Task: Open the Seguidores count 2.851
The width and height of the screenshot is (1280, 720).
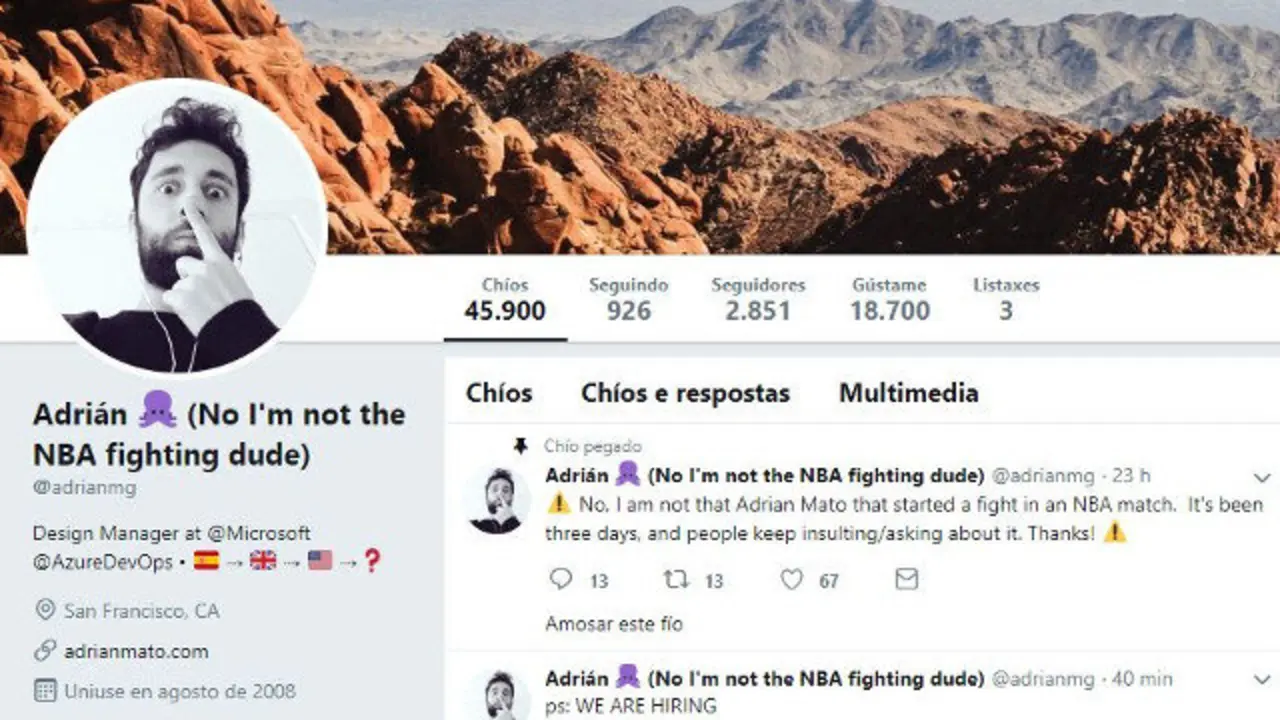Action: 758,299
